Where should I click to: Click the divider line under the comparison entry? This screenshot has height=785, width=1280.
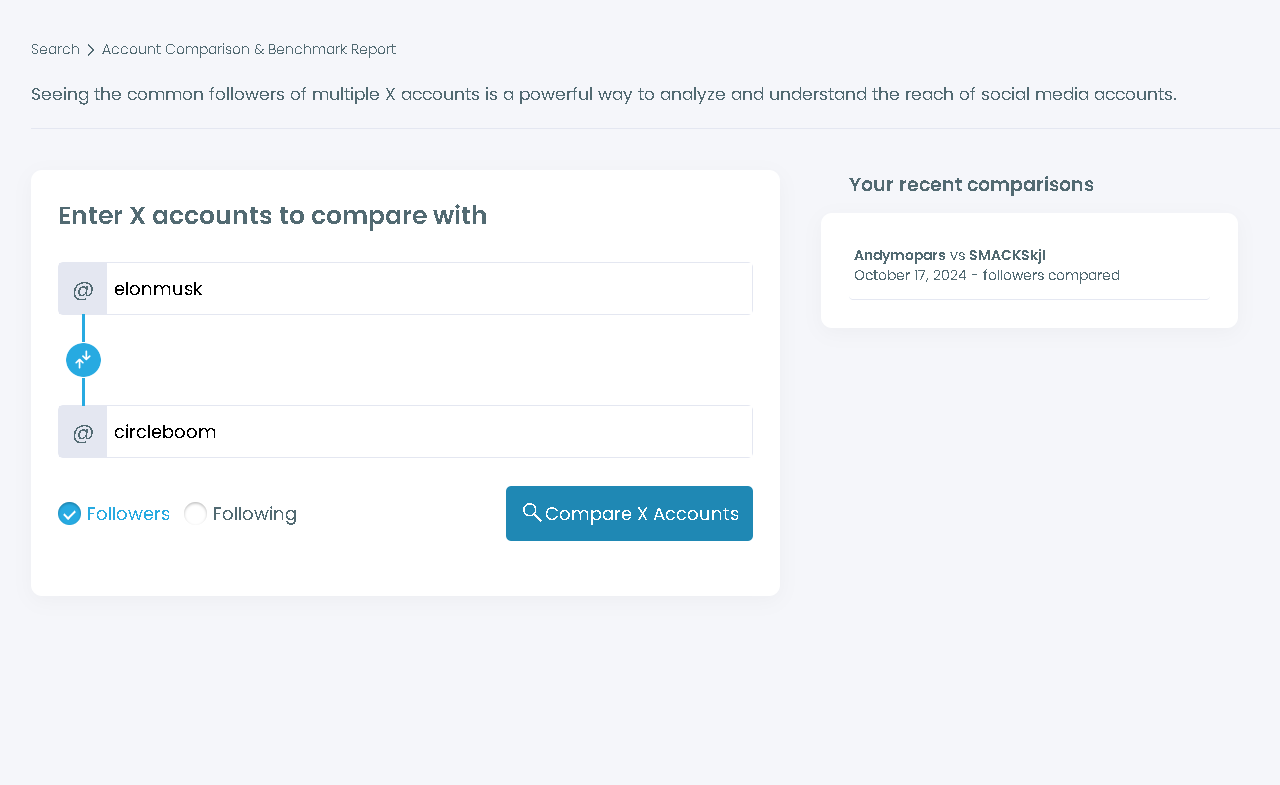click(x=1030, y=298)
